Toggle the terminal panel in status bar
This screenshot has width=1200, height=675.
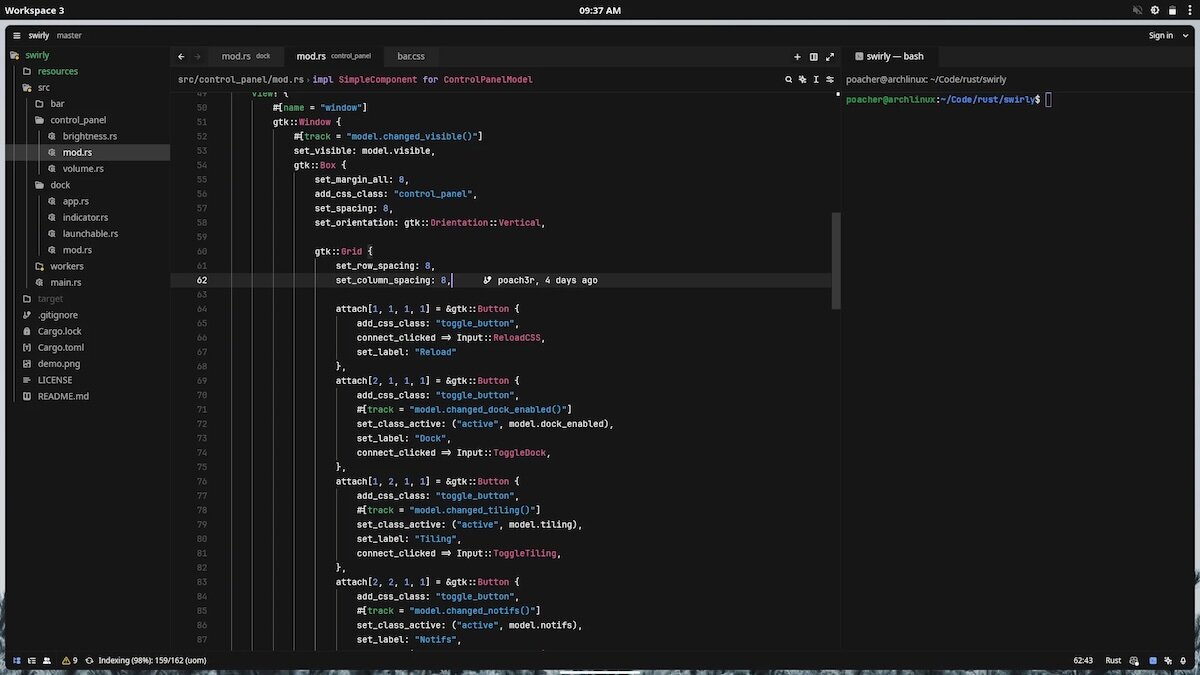(1153, 660)
